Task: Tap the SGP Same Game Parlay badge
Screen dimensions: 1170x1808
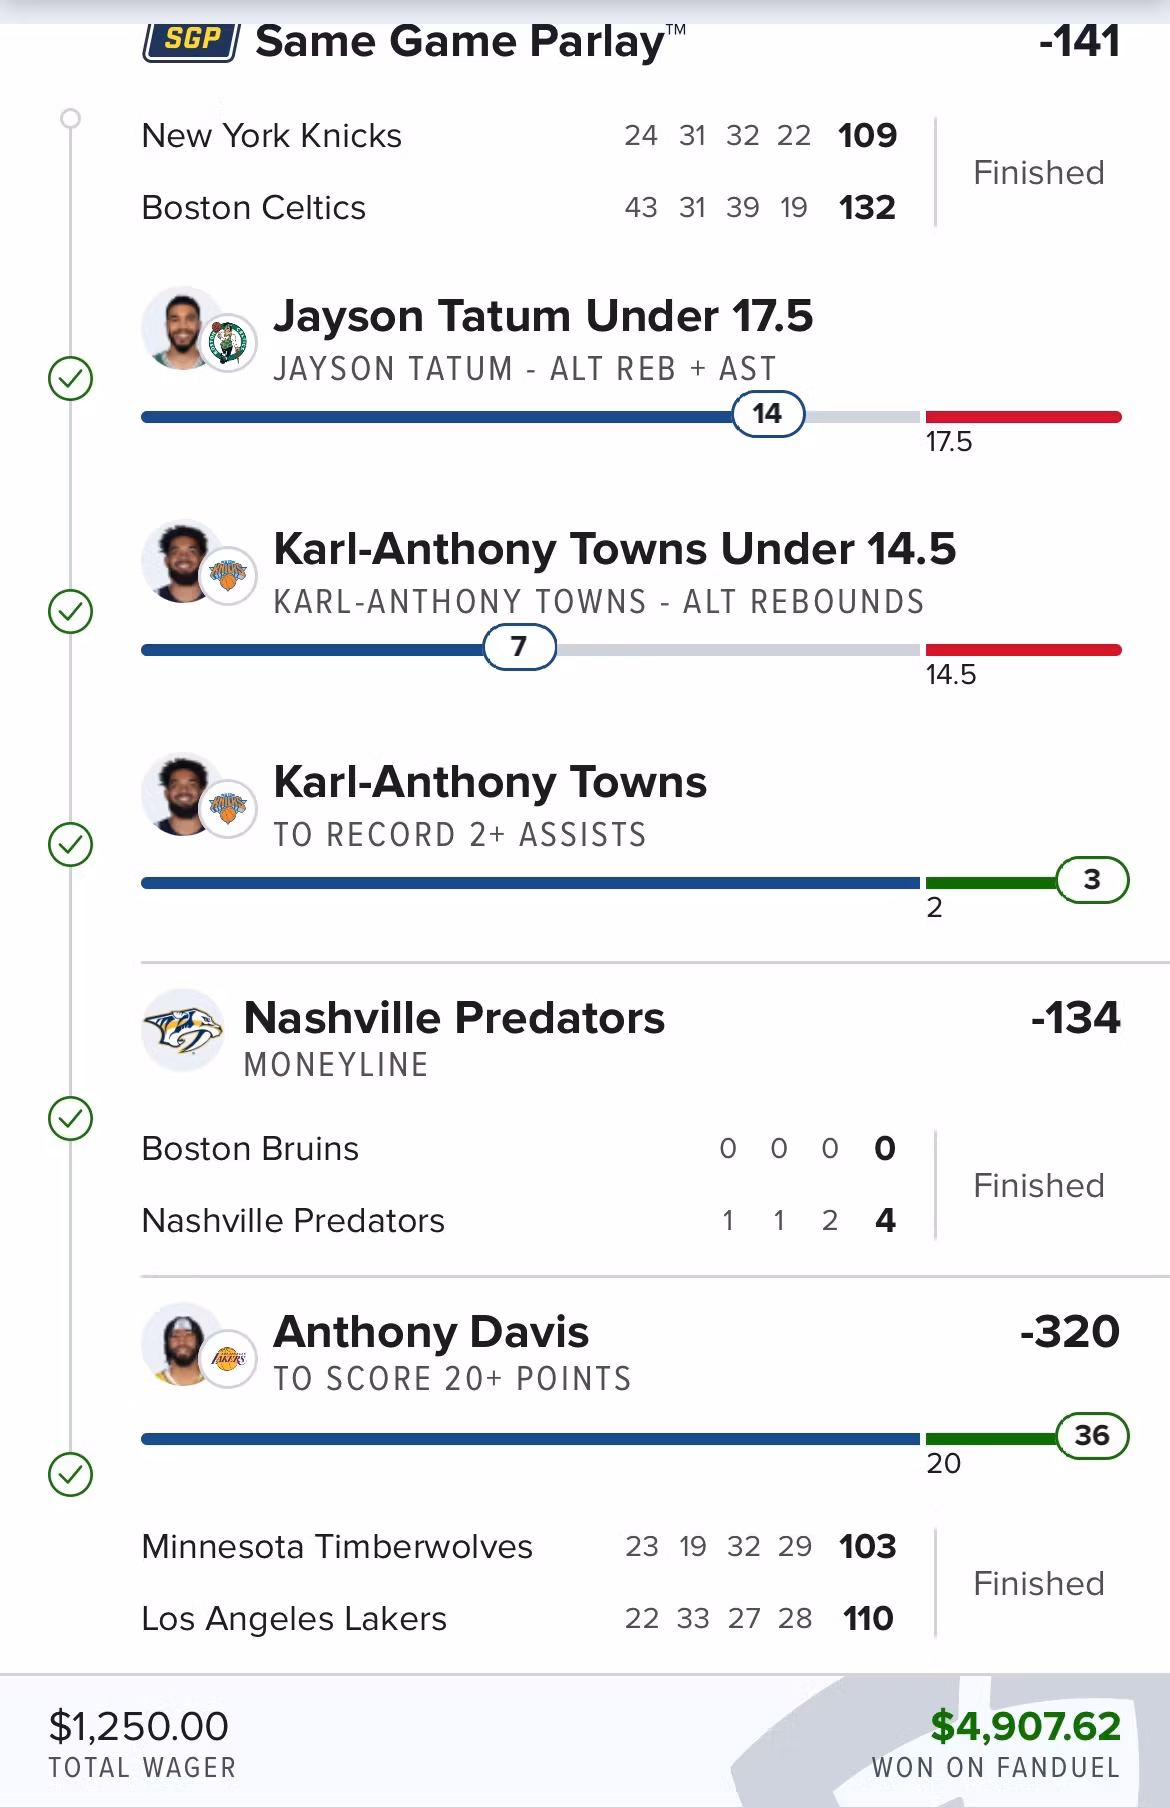Action: click(190, 41)
